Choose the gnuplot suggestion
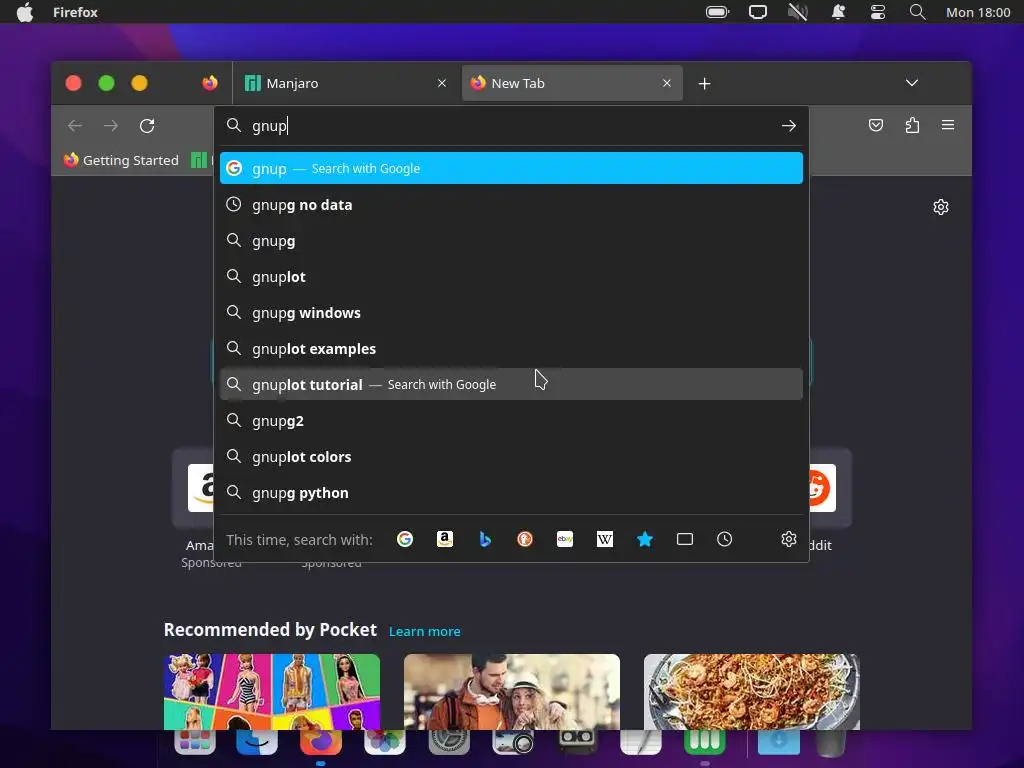Viewport: 1024px width, 768px height. (x=511, y=276)
